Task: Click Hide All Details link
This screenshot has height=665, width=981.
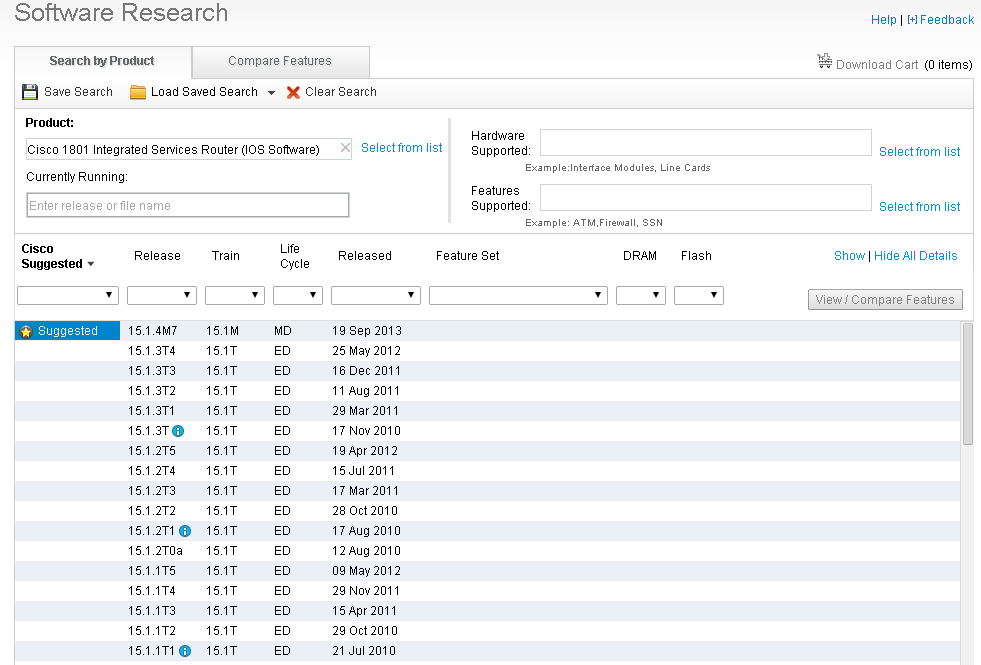Action: [x=915, y=256]
